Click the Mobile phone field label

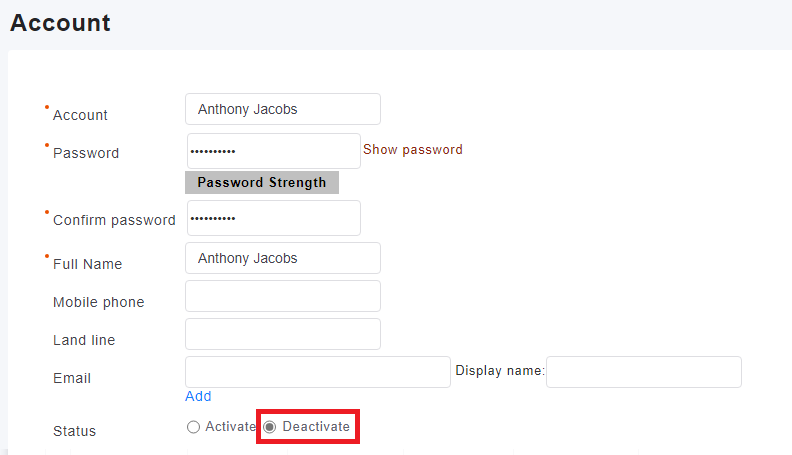pyautogui.click(x=98, y=302)
